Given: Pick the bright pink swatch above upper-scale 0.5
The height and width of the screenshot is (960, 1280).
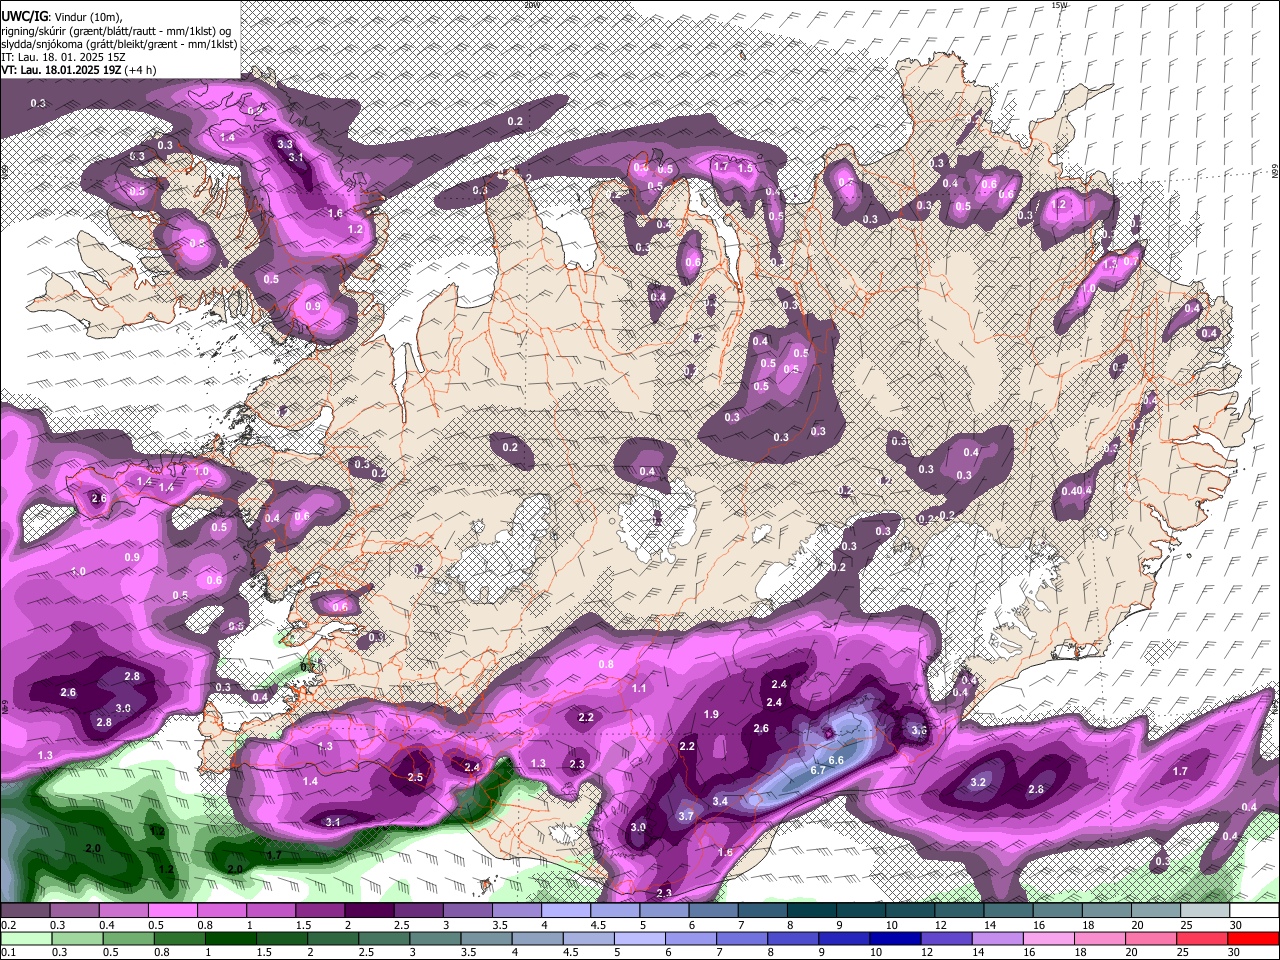Looking at the screenshot, I should coord(172,911).
